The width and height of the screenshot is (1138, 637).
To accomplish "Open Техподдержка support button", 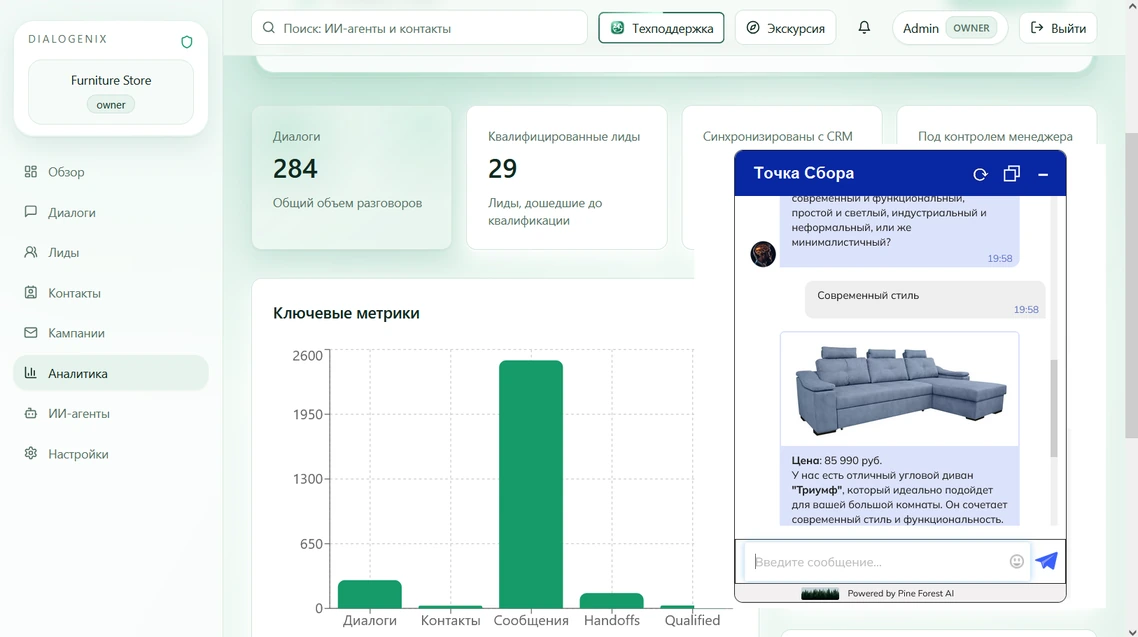I will pyautogui.click(x=661, y=28).
